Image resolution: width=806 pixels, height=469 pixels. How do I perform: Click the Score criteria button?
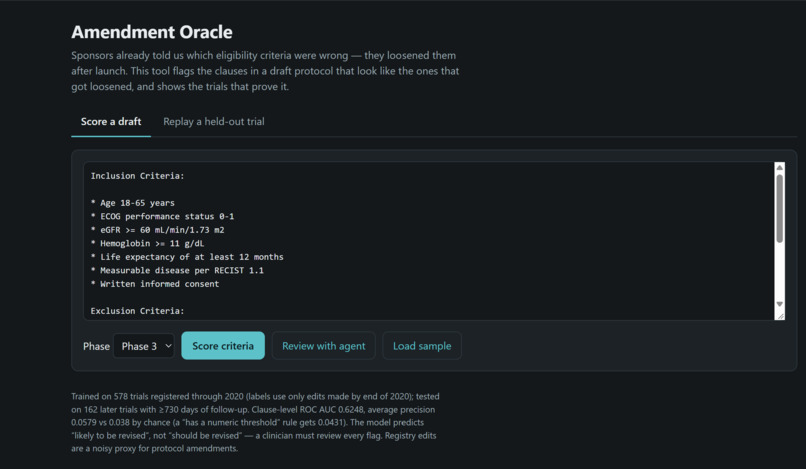click(x=223, y=346)
